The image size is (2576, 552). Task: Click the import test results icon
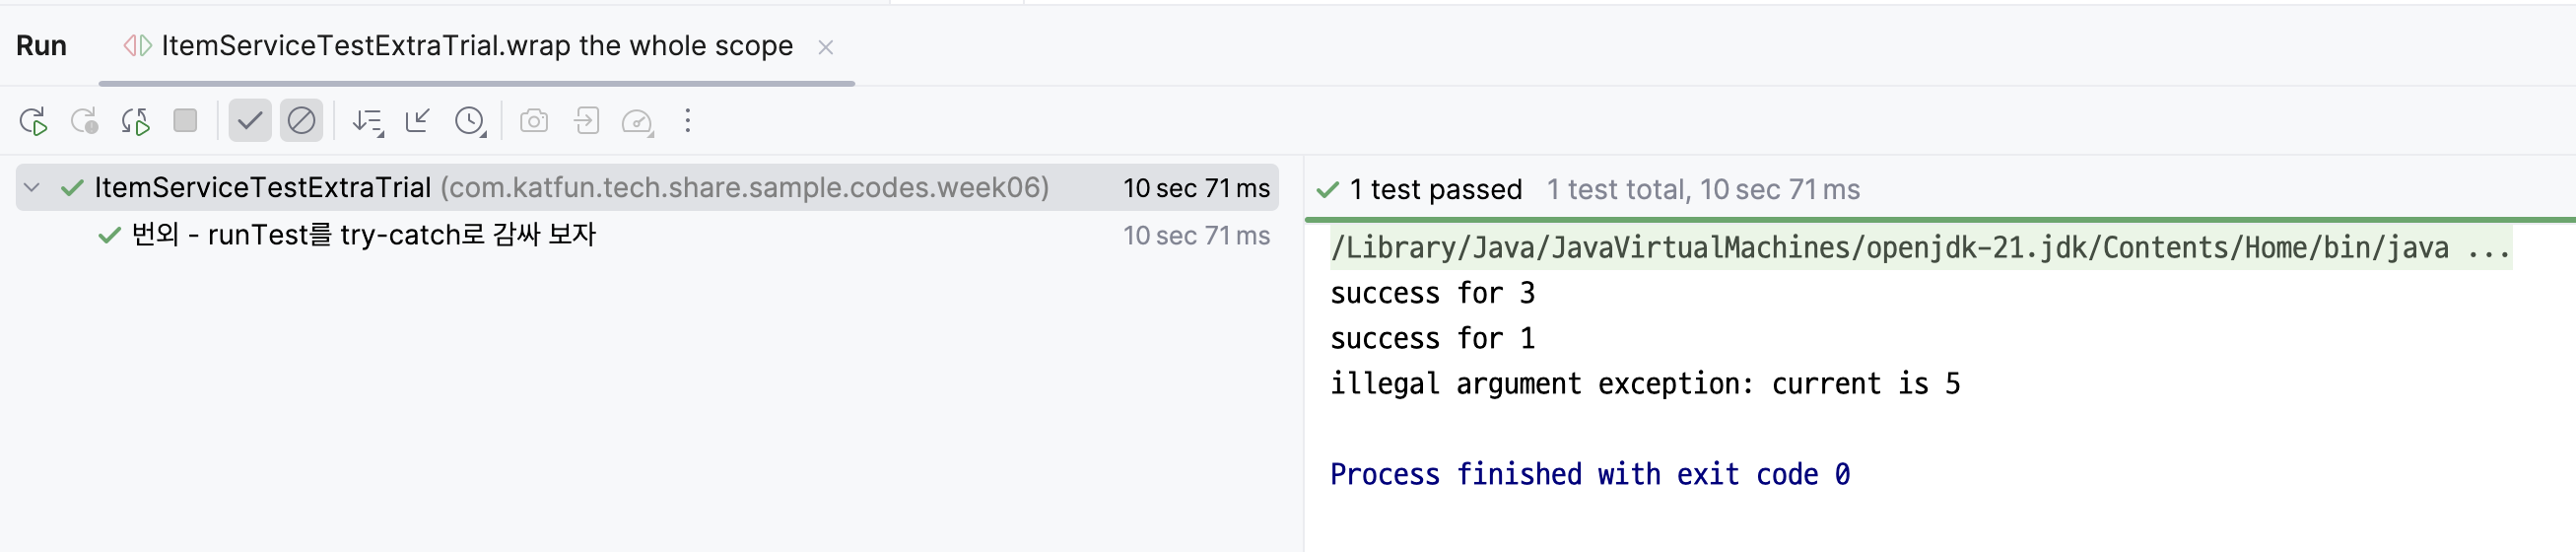coord(586,121)
